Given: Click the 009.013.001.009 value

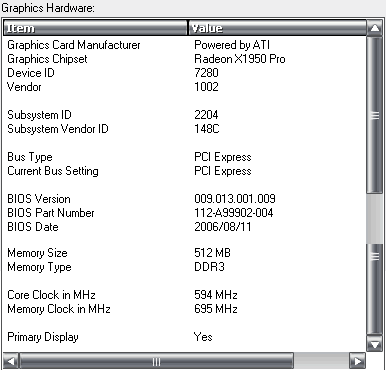Looking at the screenshot, I should coord(235,199).
